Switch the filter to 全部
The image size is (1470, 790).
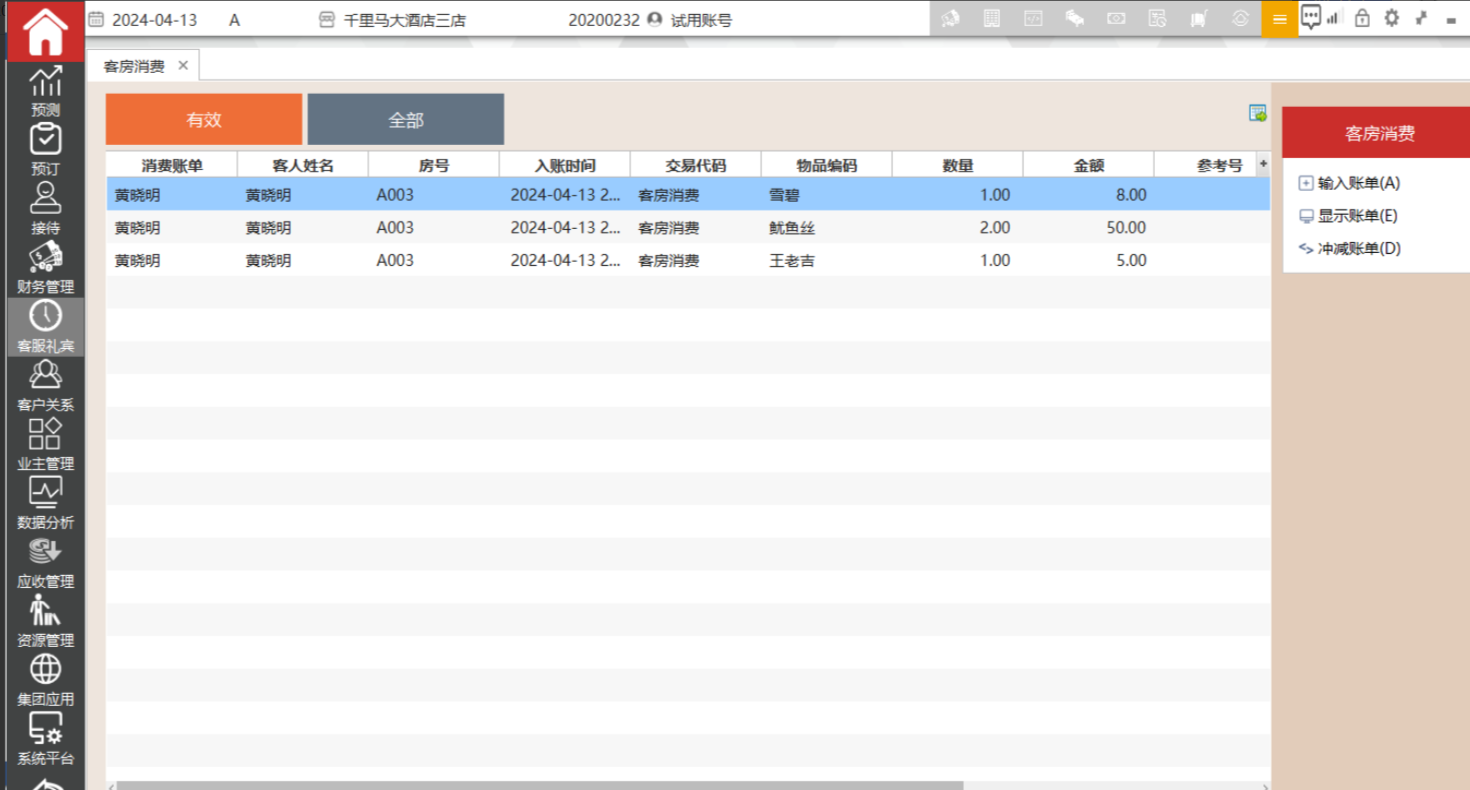[405, 120]
